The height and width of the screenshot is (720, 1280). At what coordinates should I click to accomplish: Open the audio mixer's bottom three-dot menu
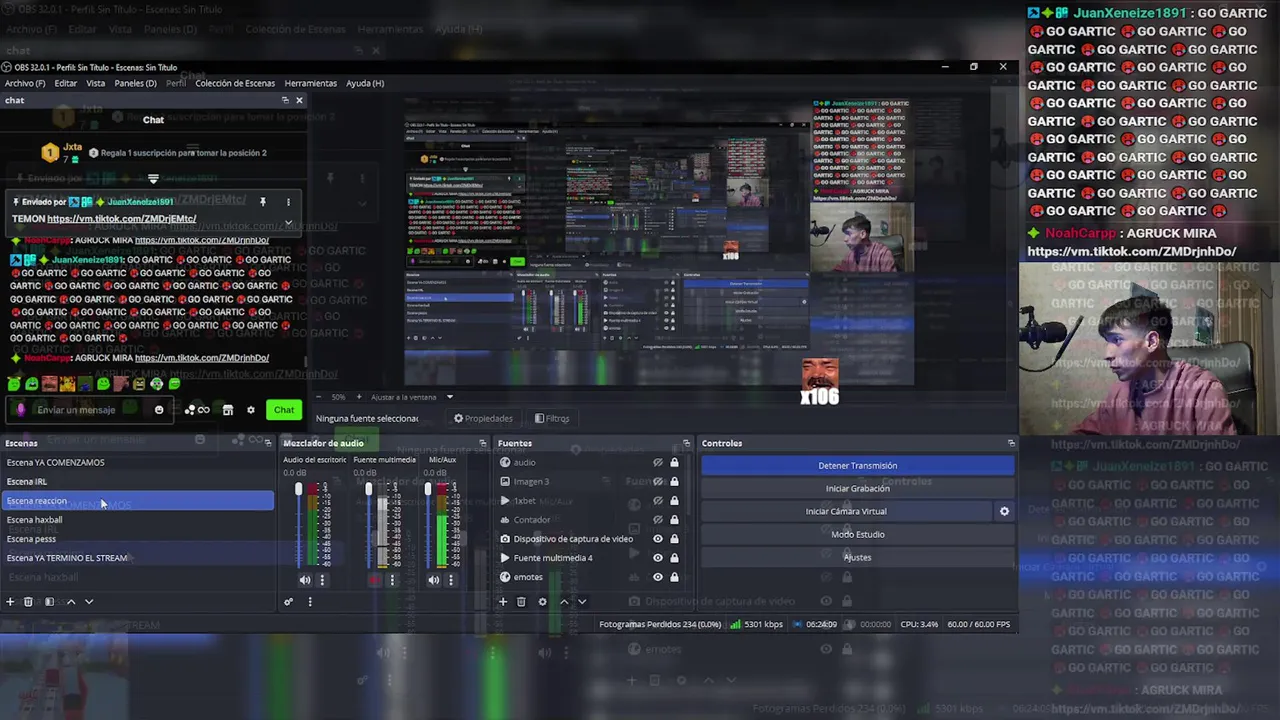pyautogui.click(x=310, y=602)
